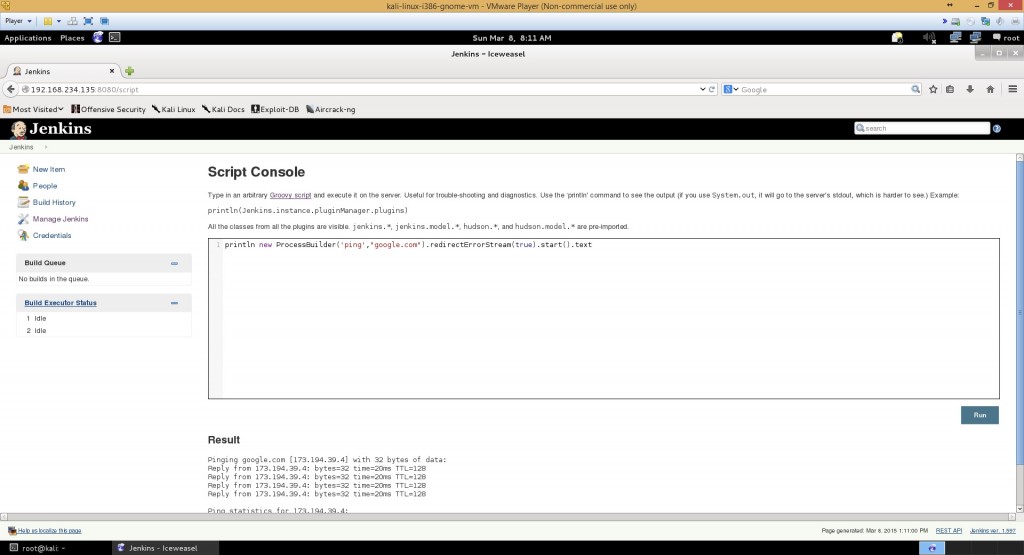This screenshot has height=555, width=1024.
Task: Launch Iceweasel from the top panel globe icon
Action: point(98,37)
